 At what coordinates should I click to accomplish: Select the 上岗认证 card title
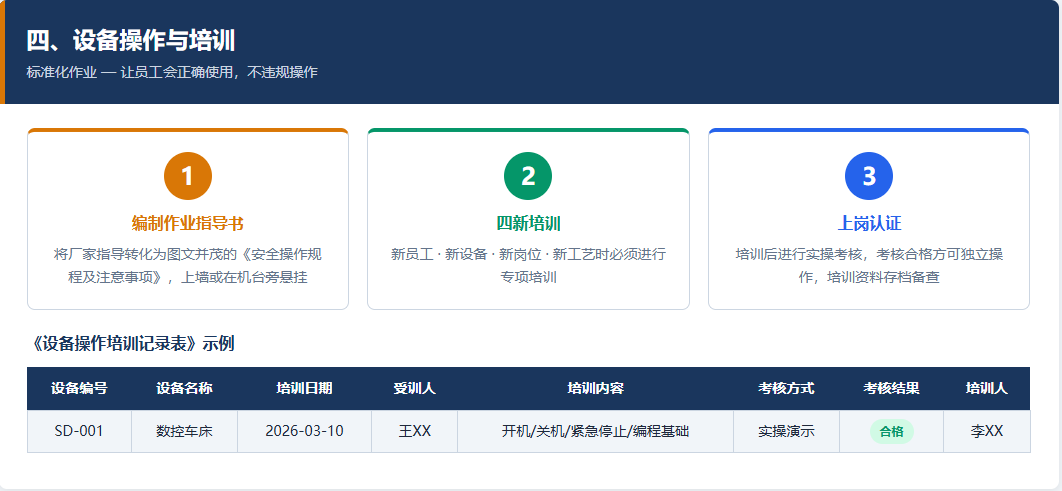869,223
